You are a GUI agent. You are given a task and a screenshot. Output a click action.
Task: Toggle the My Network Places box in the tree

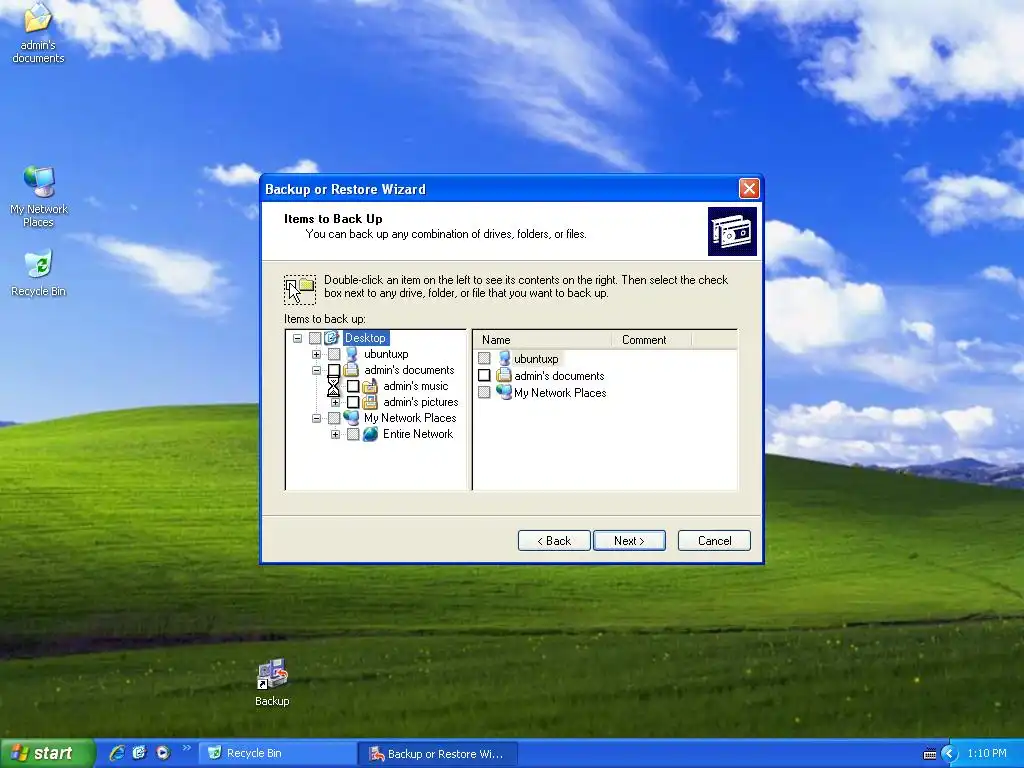334,418
